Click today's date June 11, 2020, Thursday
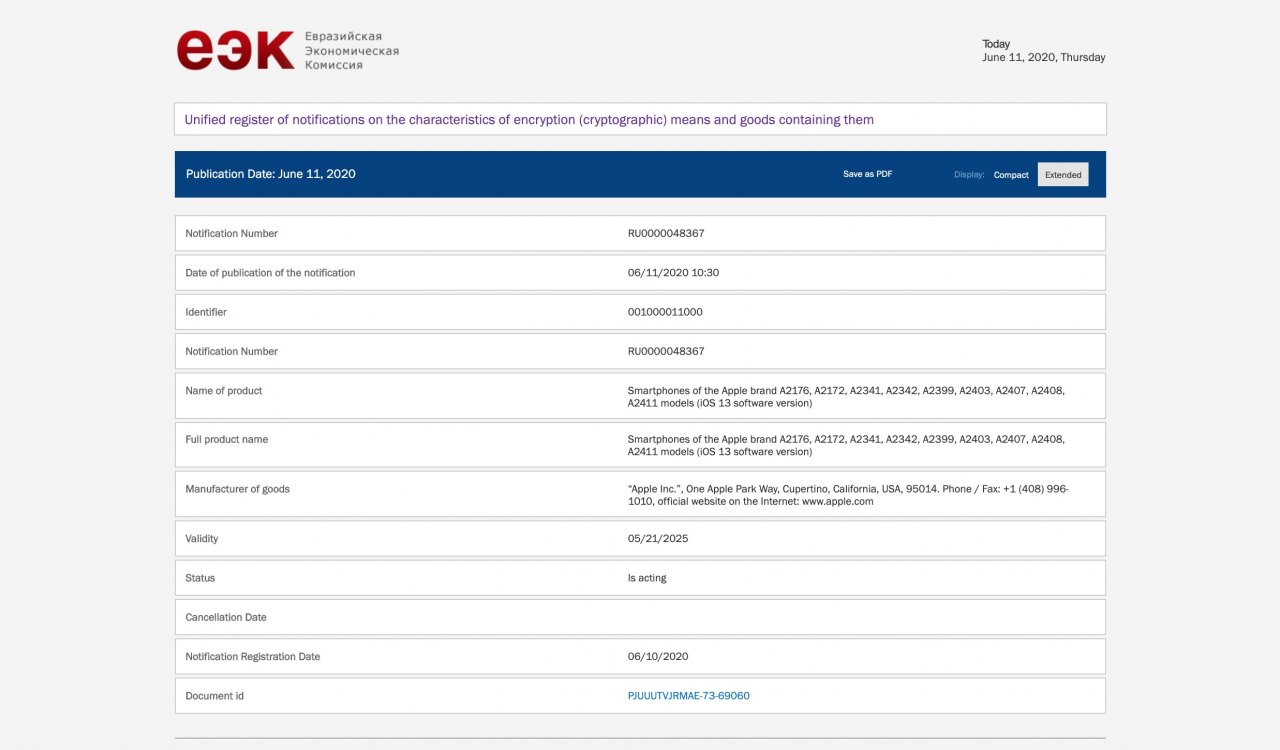The image size is (1280, 750). click(1044, 58)
